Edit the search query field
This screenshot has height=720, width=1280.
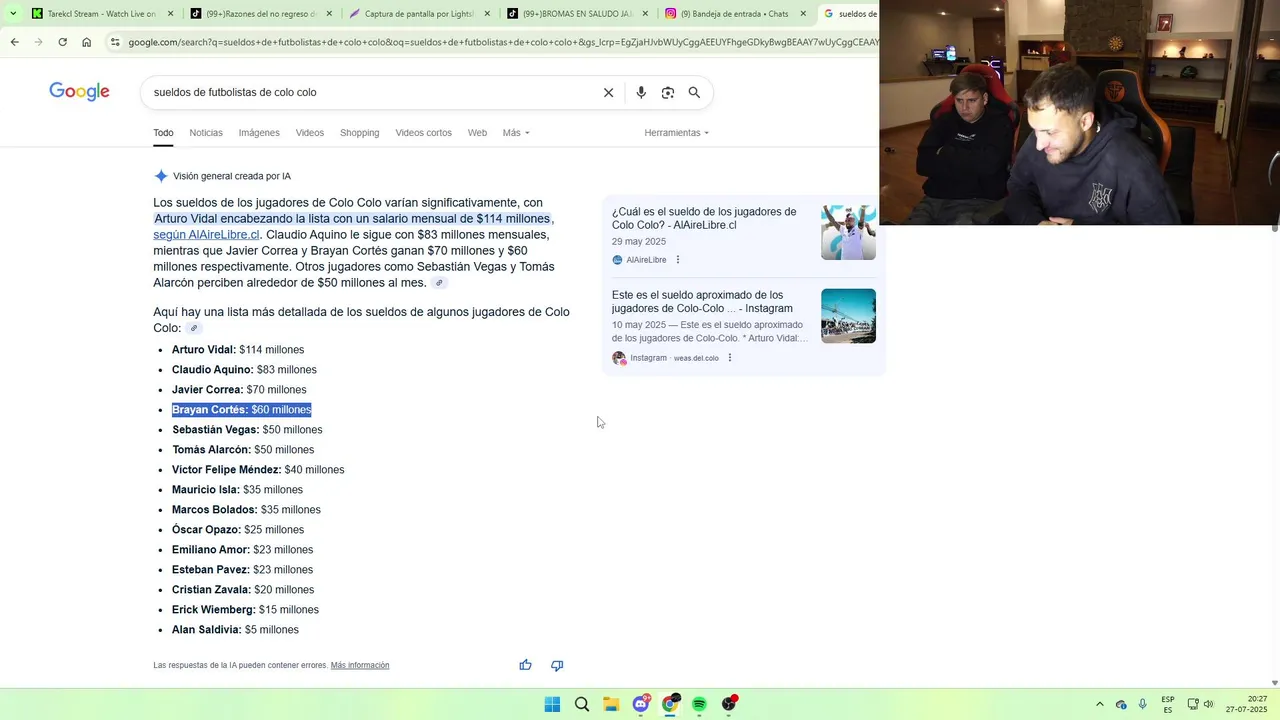point(370,92)
